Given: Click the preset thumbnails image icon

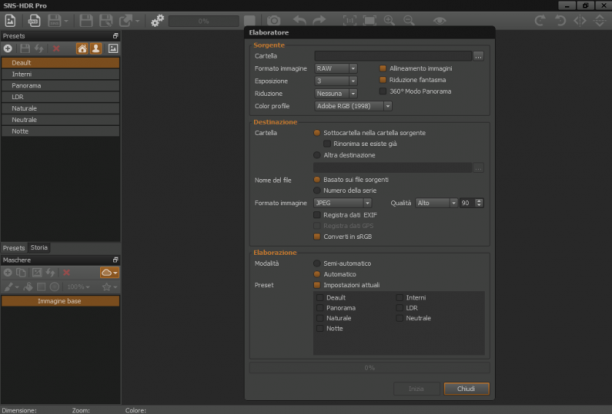Looking at the screenshot, I should [113, 48].
